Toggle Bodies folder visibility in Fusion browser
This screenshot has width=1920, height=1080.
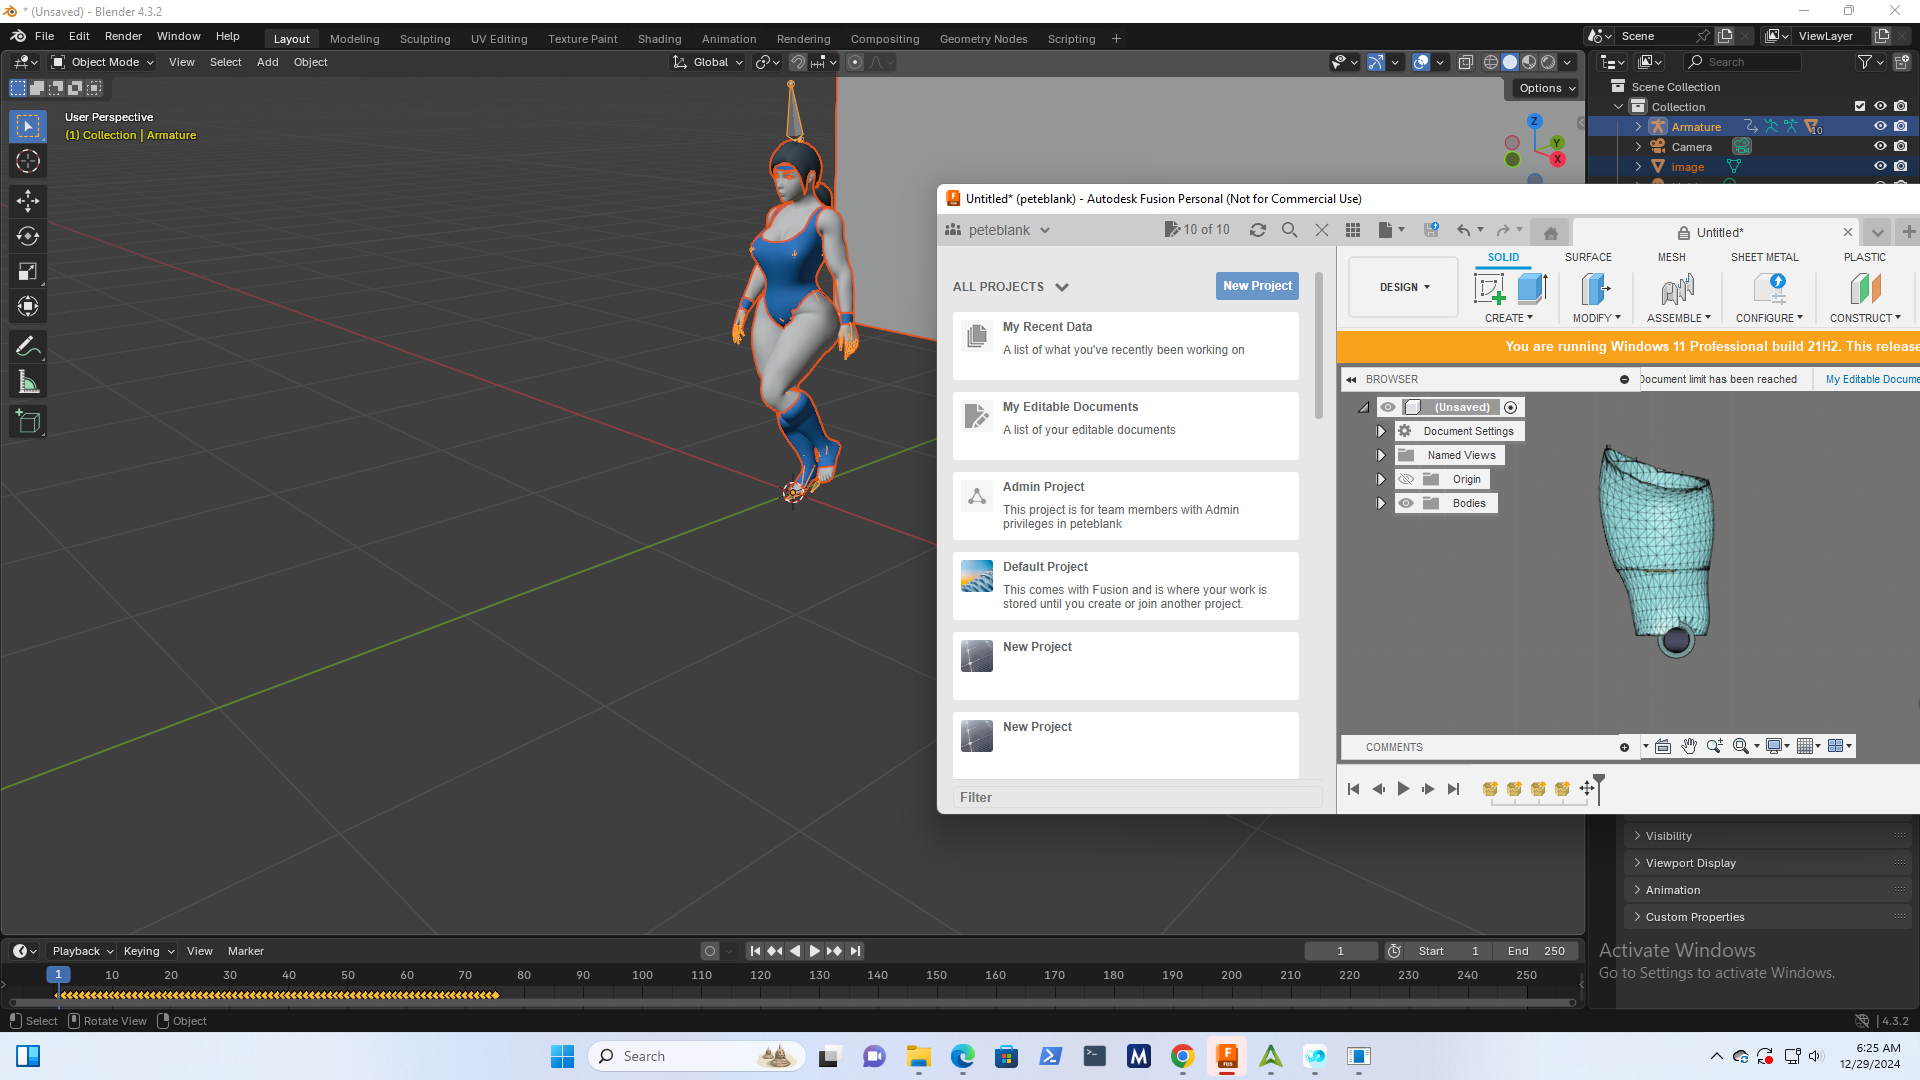click(1406, 503)
